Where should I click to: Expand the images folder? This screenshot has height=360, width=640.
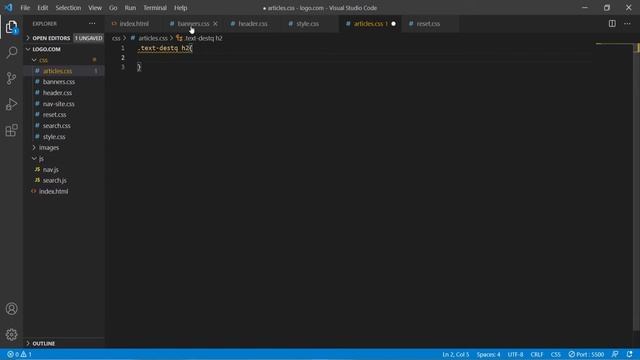(x=49, y=148)
